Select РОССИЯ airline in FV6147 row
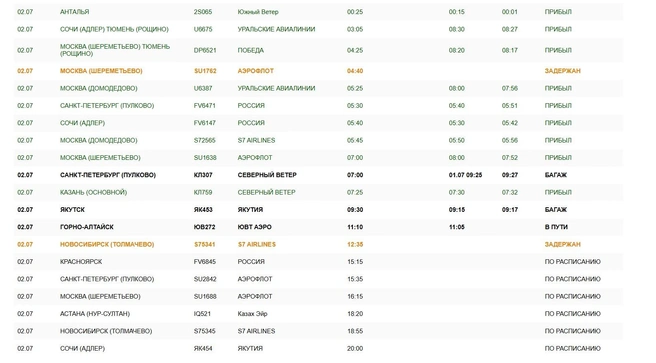Viewport: 656px width, 363px height. click(251, 123)
